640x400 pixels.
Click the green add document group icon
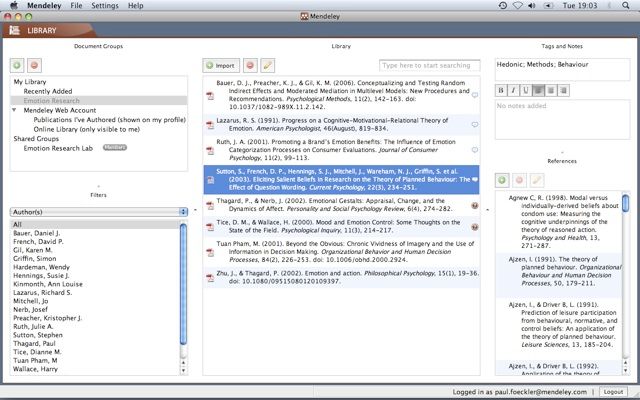pyautogui.click(x=17, y=64)
